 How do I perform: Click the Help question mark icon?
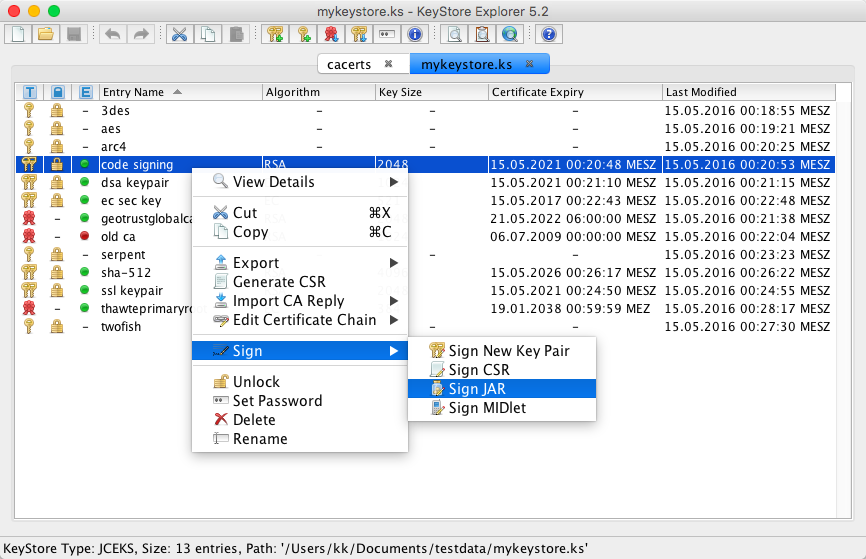click(547, 34)
